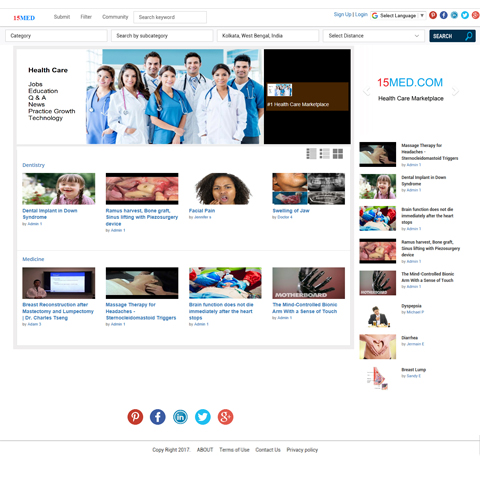This screenshot has height=480, width=480.
Task: Open Mind-Controlled Bionic Arm main thumbnail
Action: (308, 283)
